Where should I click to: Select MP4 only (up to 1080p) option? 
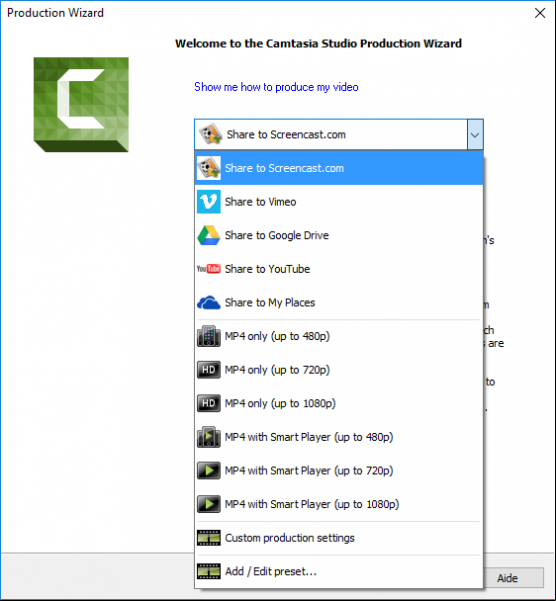(x=339, y=403)
